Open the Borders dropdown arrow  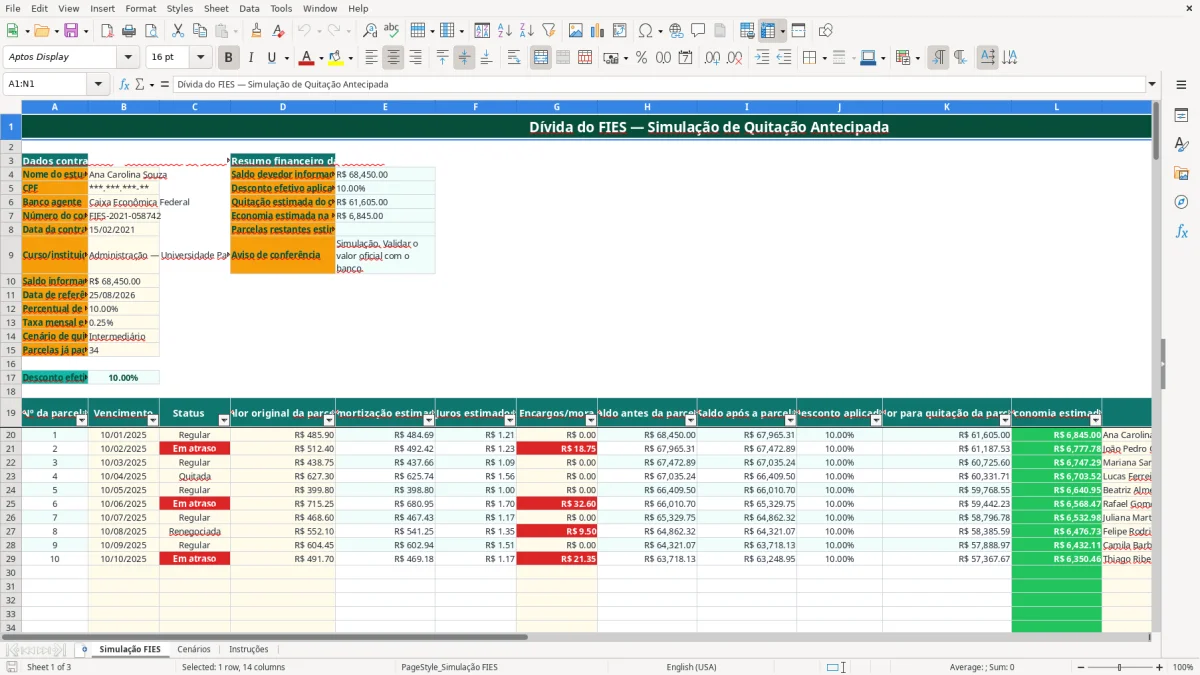click(x=824, y=58)
